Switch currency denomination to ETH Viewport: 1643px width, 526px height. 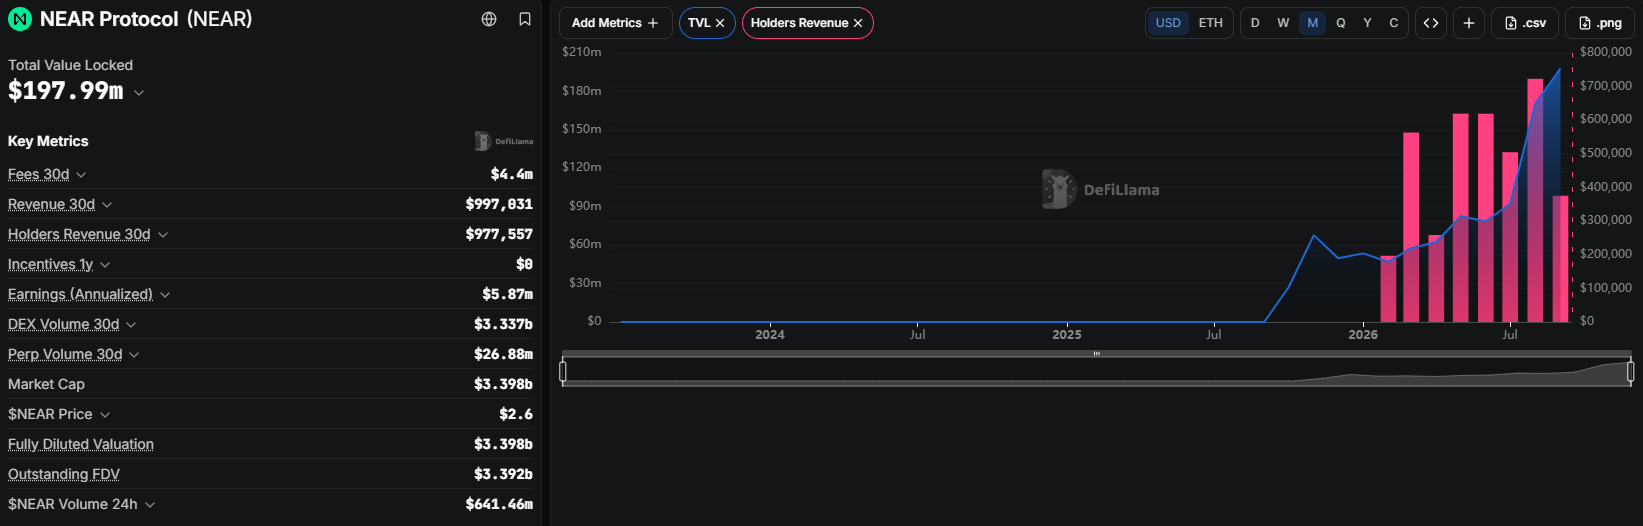(1210, 23)
